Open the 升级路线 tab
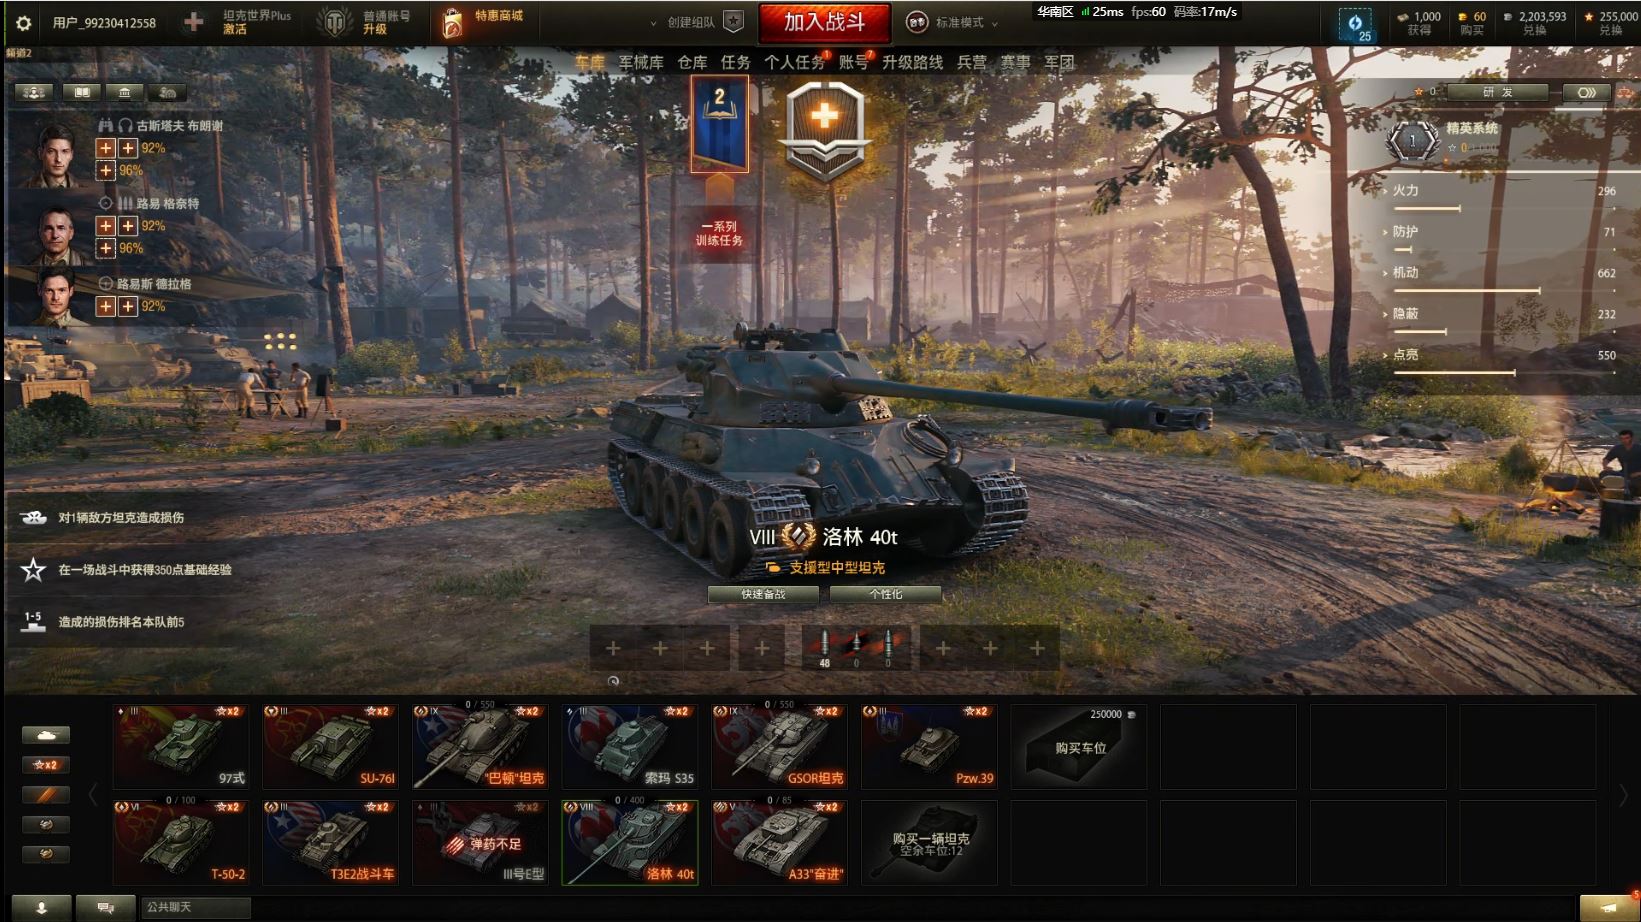The width and height of the screenshot is (1641, 922). point(912,62)
